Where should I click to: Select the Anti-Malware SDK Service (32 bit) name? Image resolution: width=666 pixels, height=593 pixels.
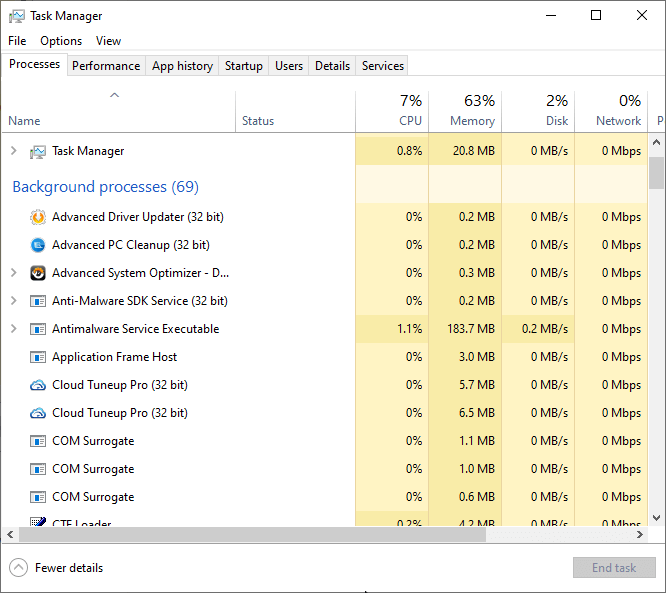[140, 301]
